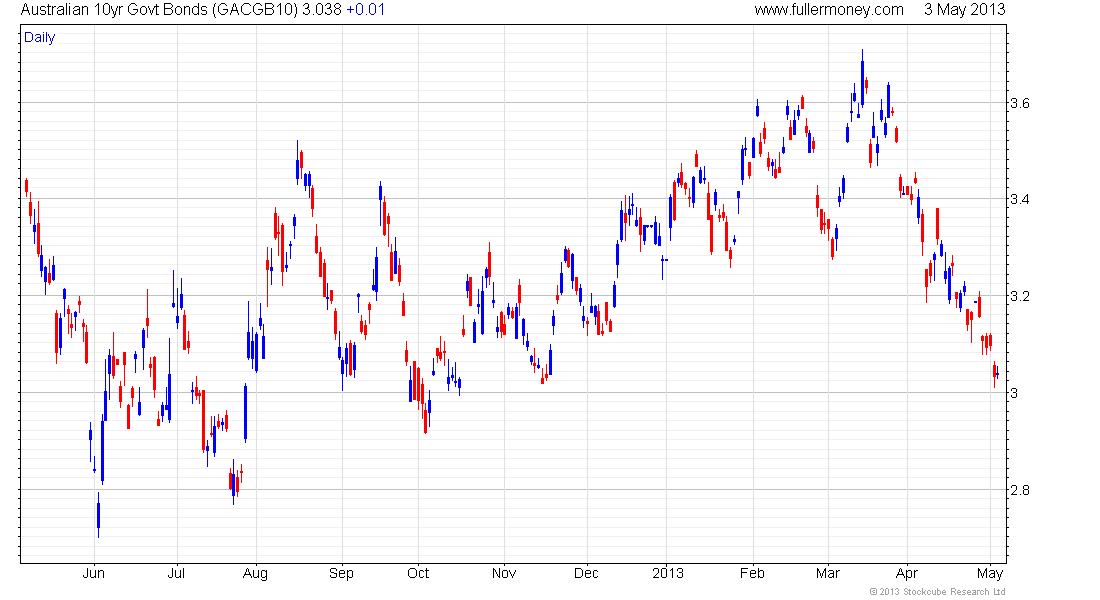This screenshot has height=600, width=1100.
Task: Select the 3.2 y-axis label
Action: [1020, 296]
